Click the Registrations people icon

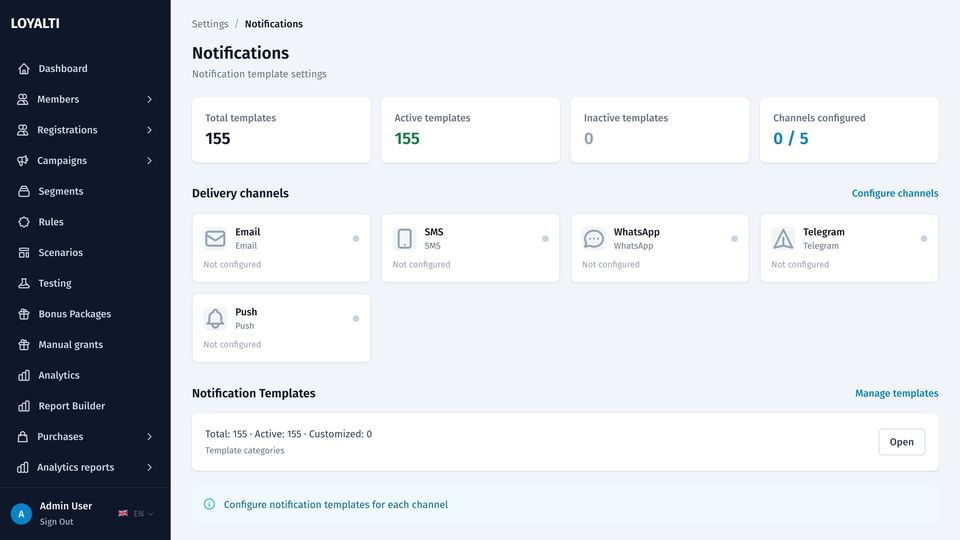[23, 130]
